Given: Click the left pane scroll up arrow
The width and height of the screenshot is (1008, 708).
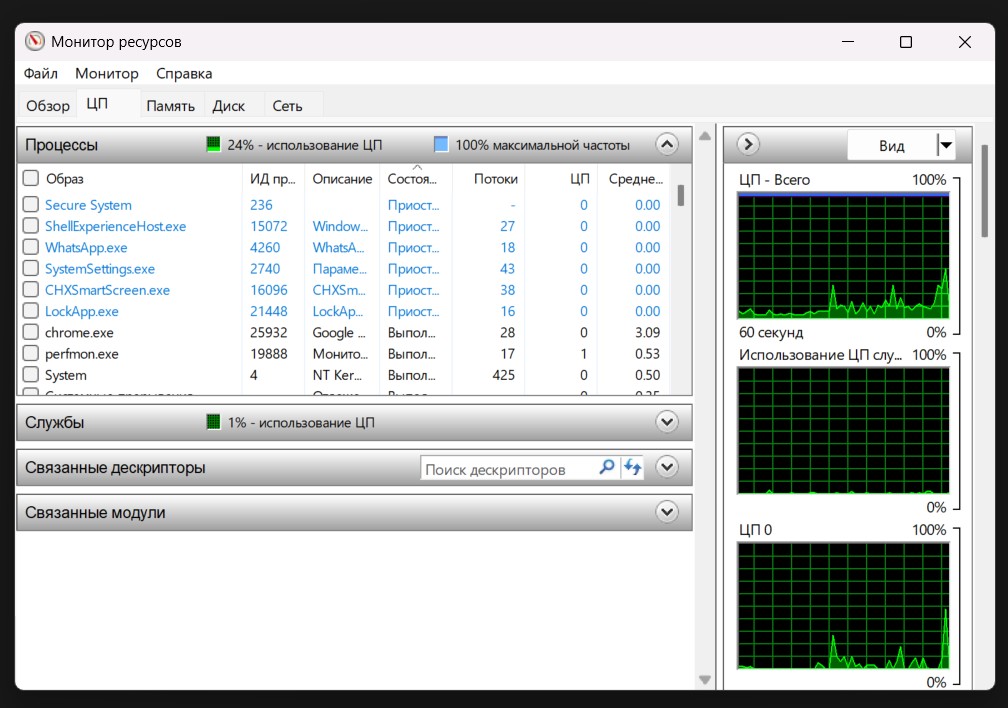Looking at the screenshot, I should pyautogui.click(x=705, y=136).
